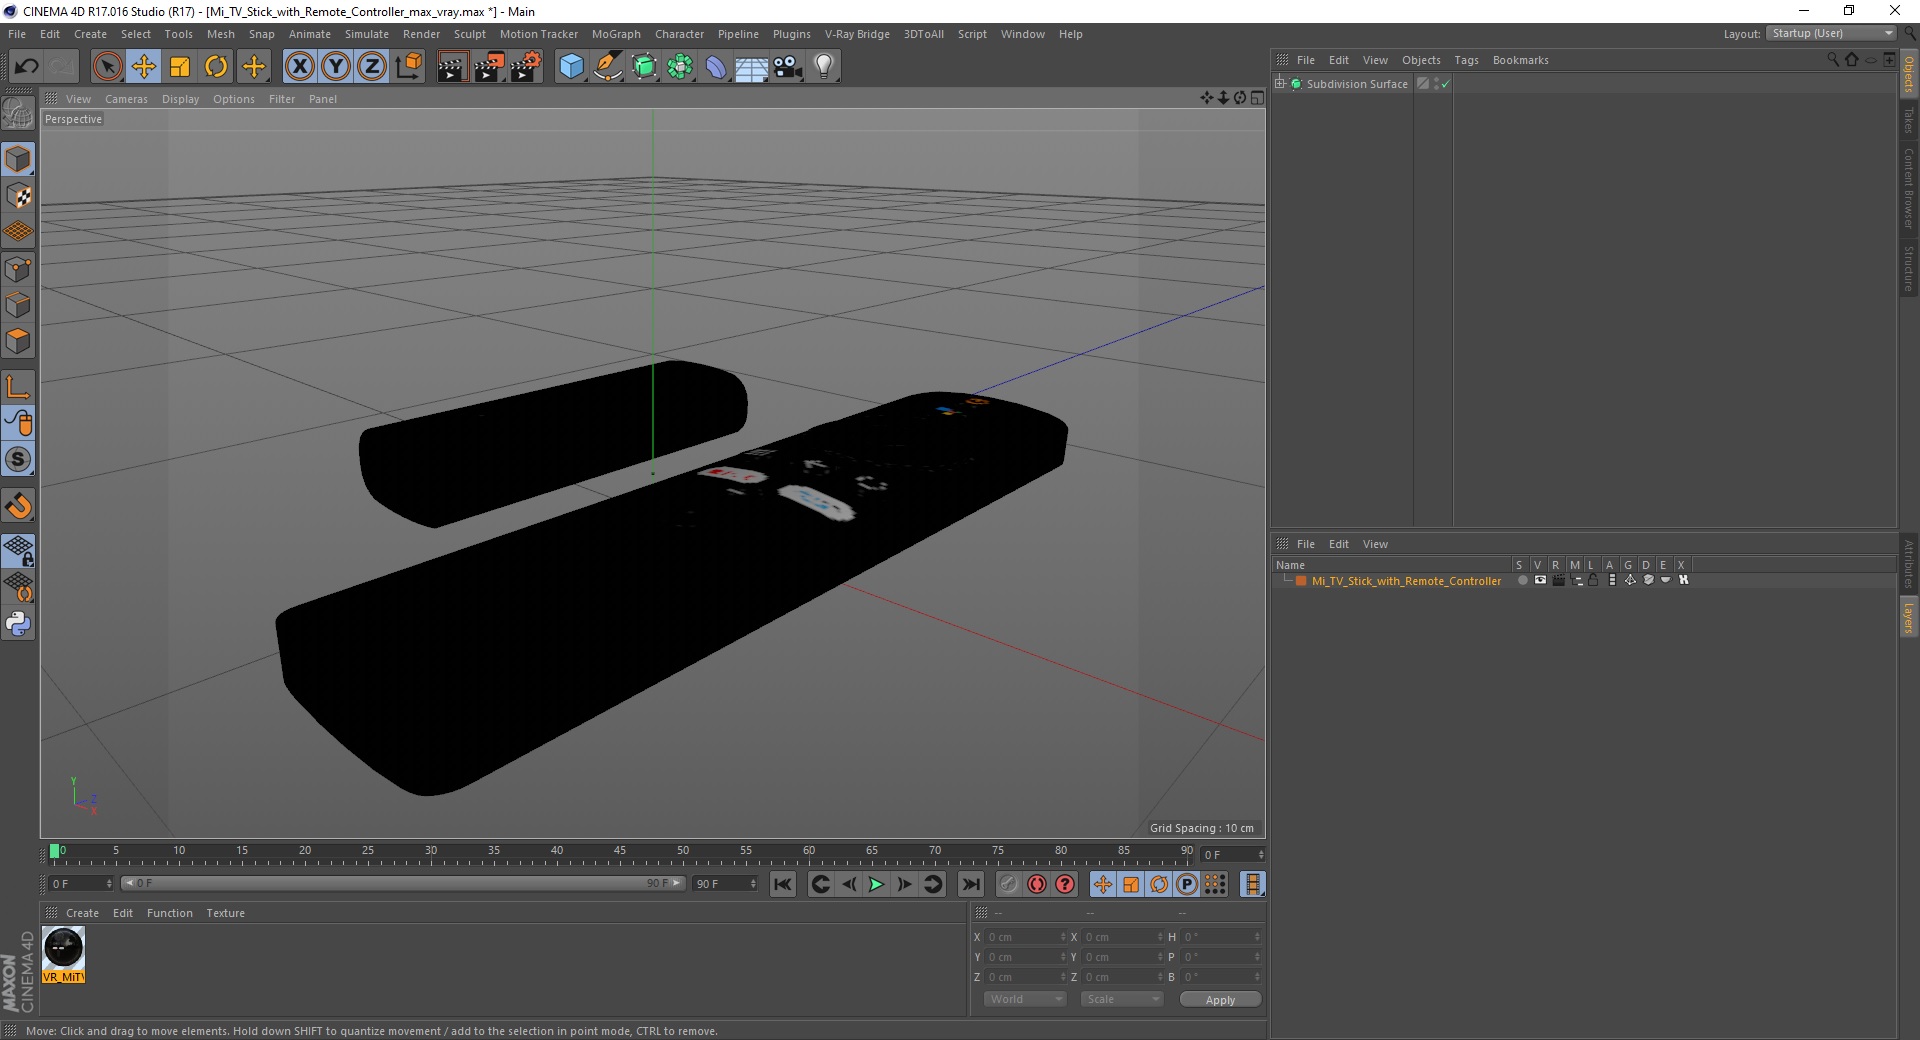Viewport: 1920px width, 1040px height.
Task: Switch to Polygons mode
Action: point(18,341)
